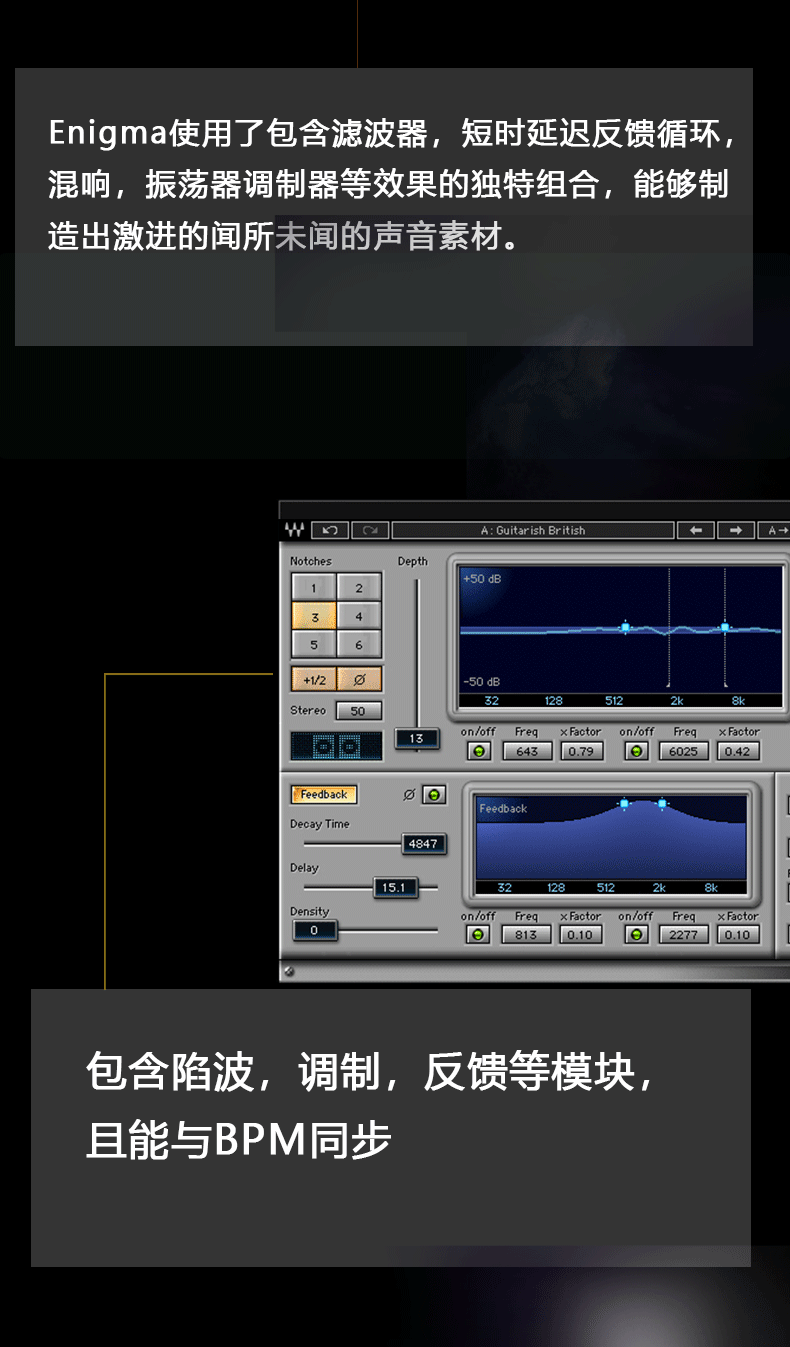Click the left node in the Feedback graph
790x1347 pixels.
click(x=624, y=803)
